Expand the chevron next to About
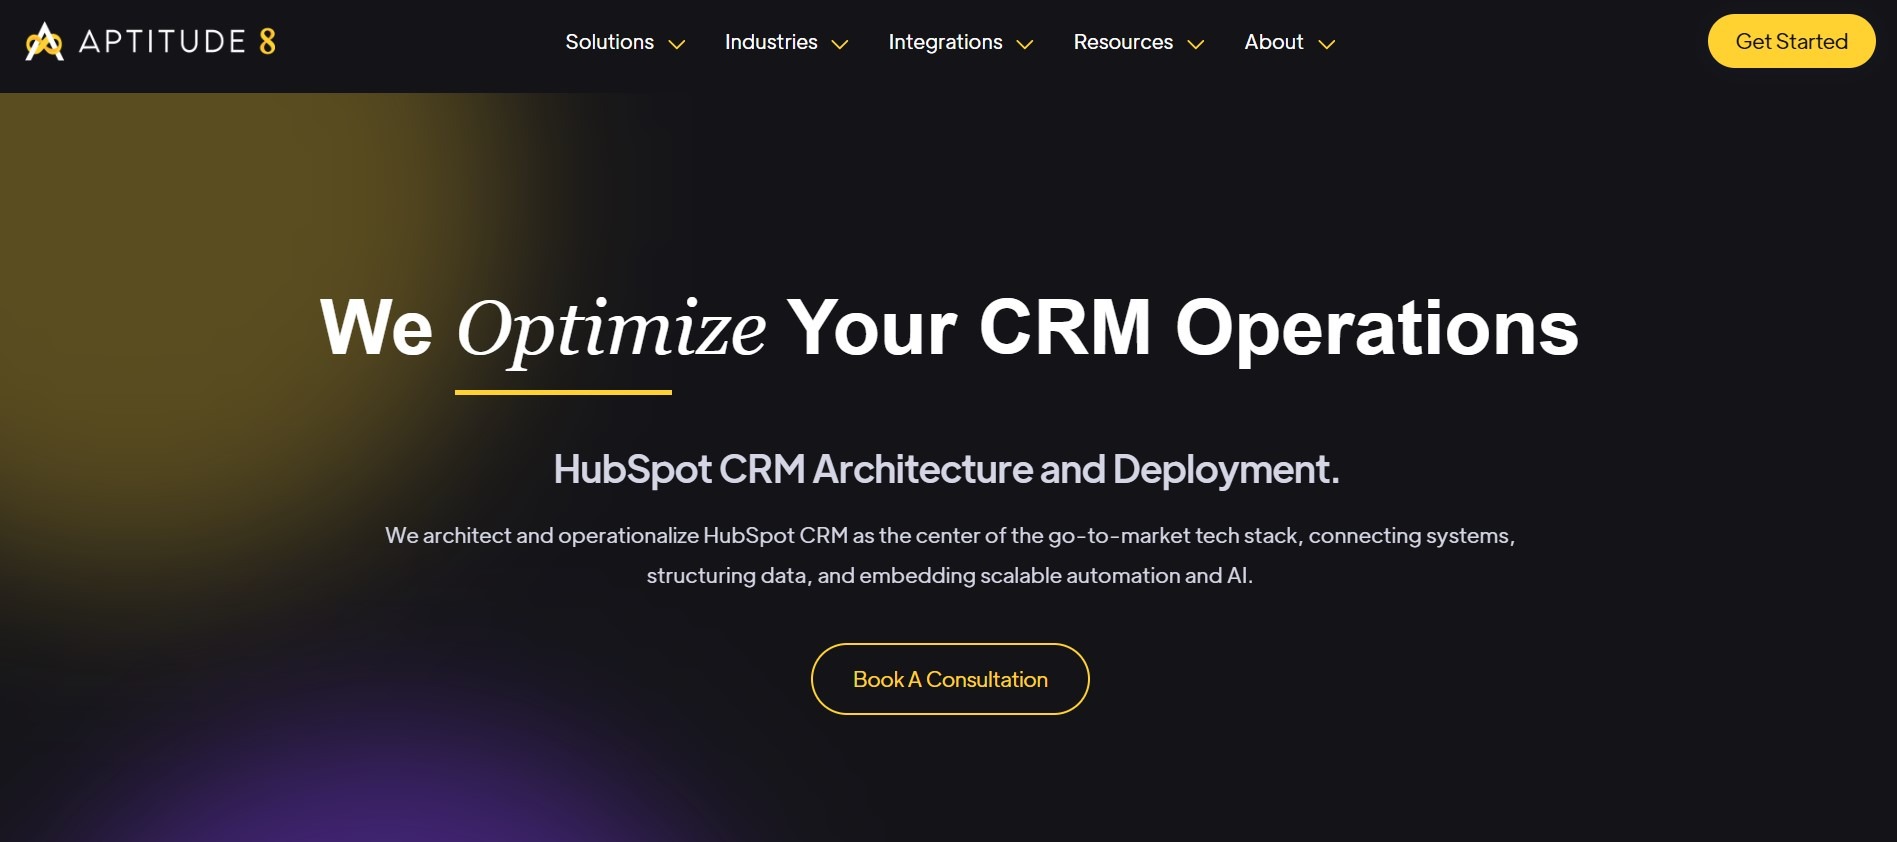Image resolution: width=1897 pixels, height=842 pixels. coord(1327,44)
